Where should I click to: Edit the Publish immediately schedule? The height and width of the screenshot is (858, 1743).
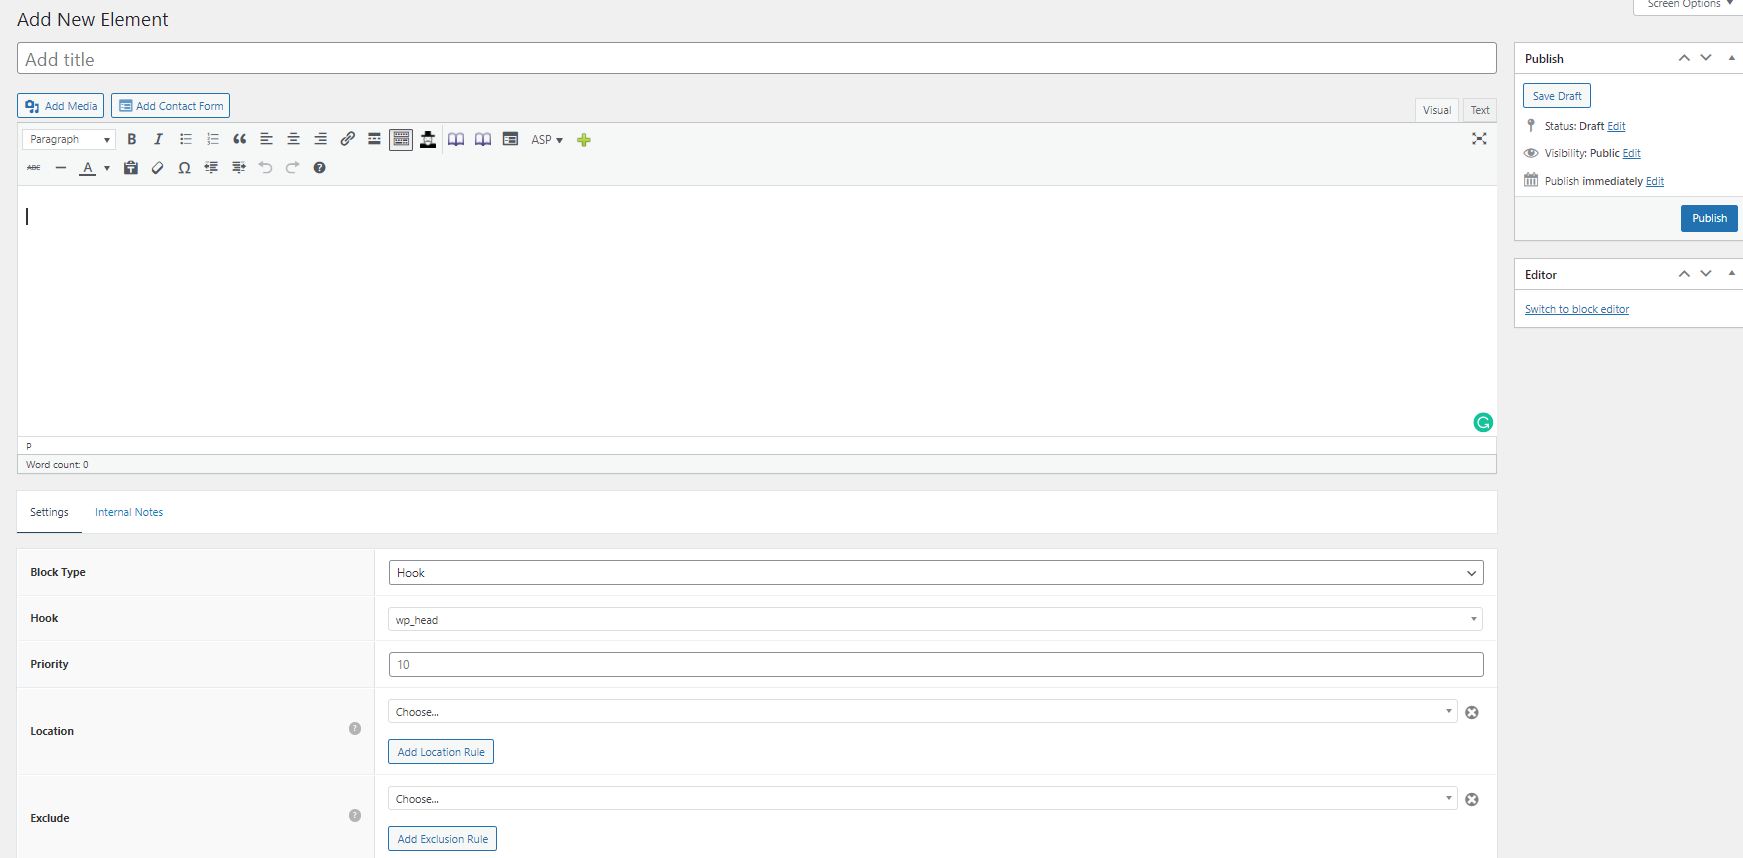click(x=1655, y=181)
